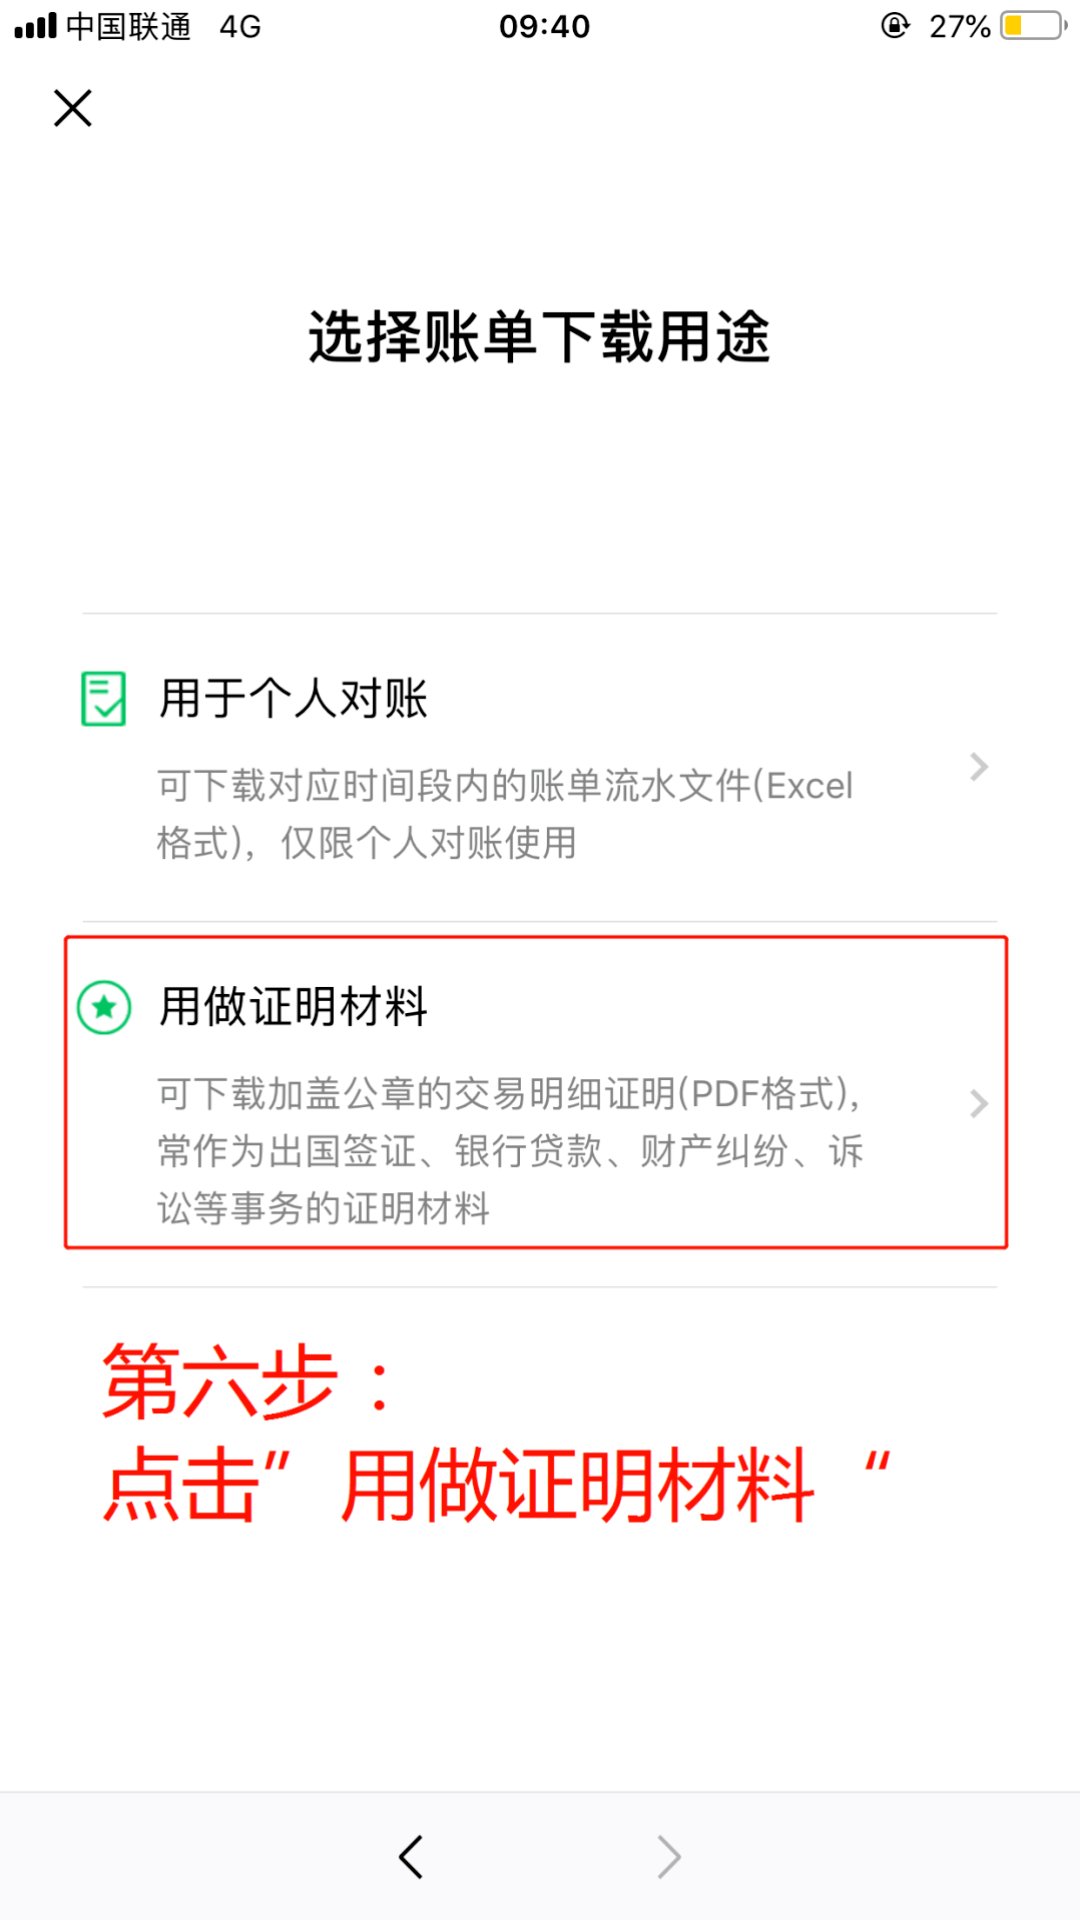Image resolution: width=1080 pixels, height=1920 pixels.
Task: Go back with bottom left arrow
Action: tap(411, 1857)
